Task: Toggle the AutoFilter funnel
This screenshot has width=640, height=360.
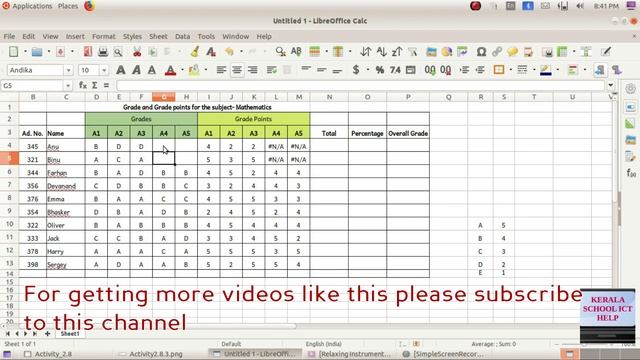Action: coord(413,52)
